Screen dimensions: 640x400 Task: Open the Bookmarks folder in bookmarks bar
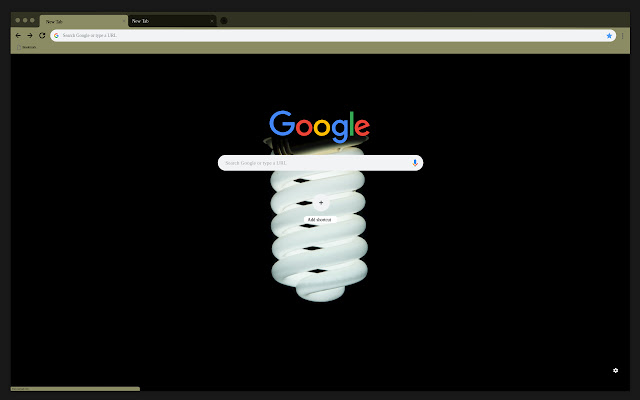click(x=27, y=47)
